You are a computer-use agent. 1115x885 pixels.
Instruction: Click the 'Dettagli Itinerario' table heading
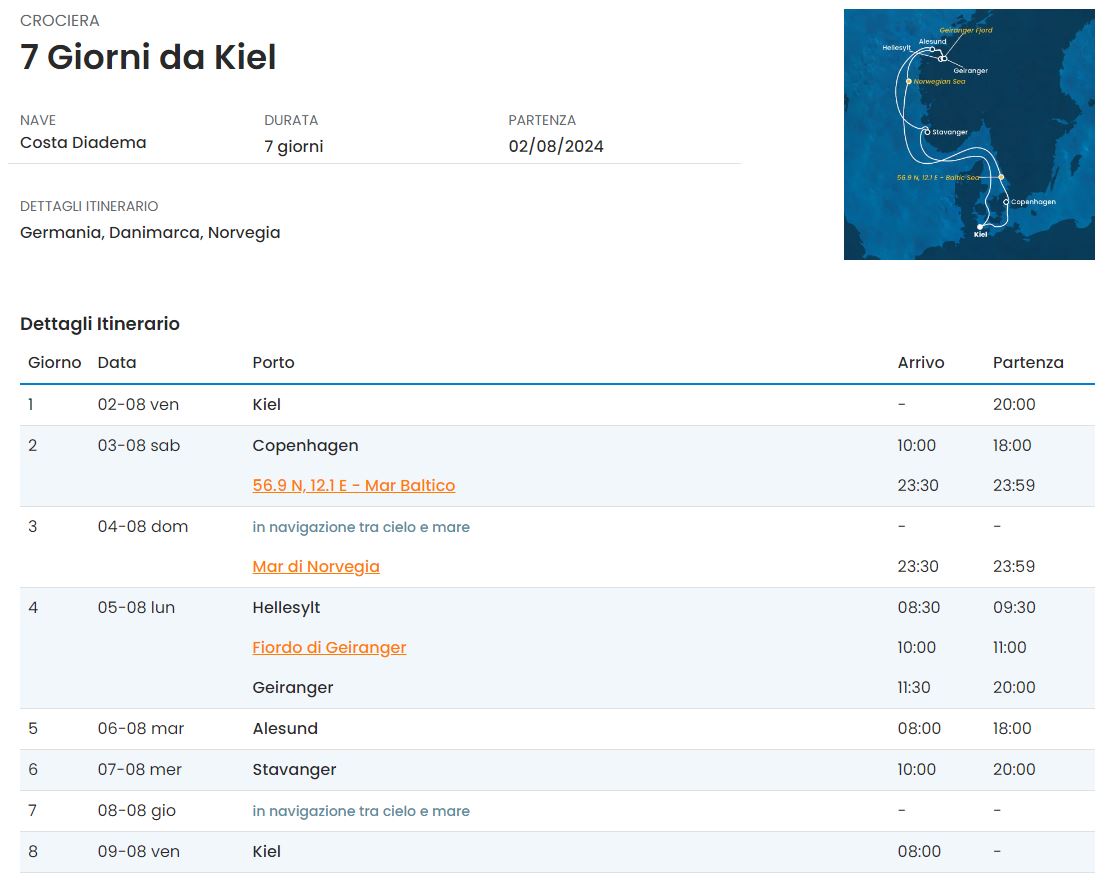coord(100,324)
